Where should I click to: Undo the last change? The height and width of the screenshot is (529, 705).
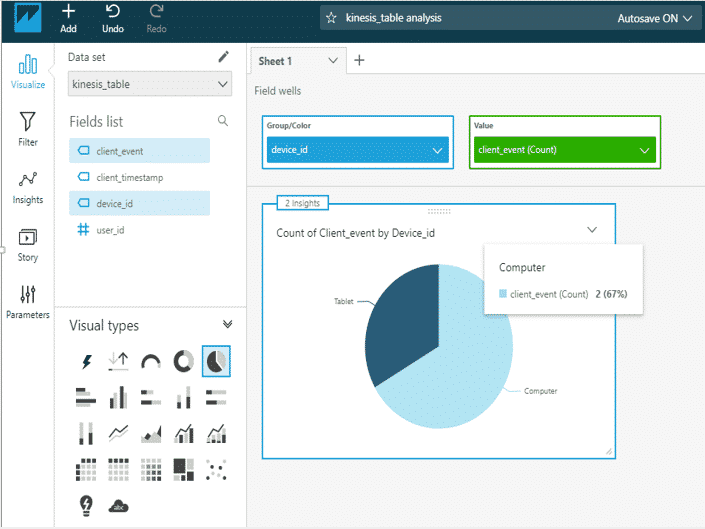[x=112, y=19]
